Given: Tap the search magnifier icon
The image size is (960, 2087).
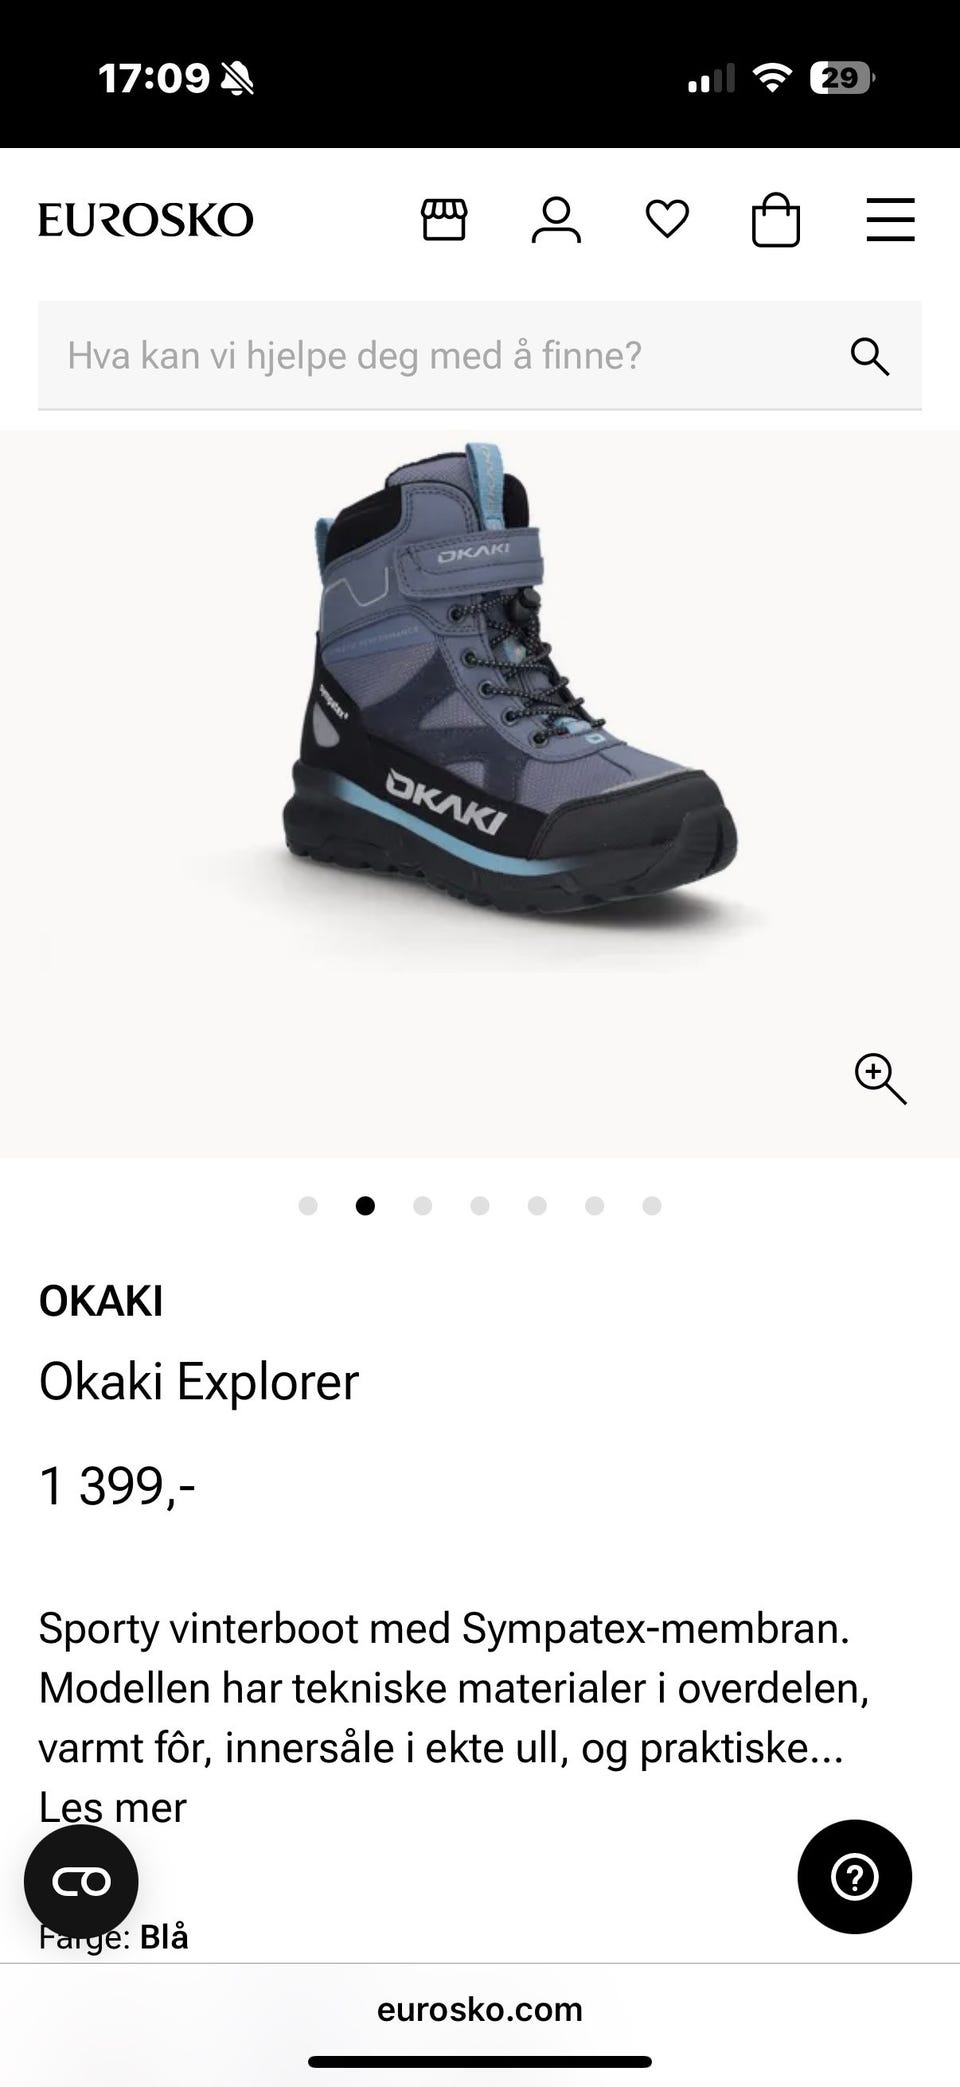Looking at the screenshot, I should coord(869,356).
